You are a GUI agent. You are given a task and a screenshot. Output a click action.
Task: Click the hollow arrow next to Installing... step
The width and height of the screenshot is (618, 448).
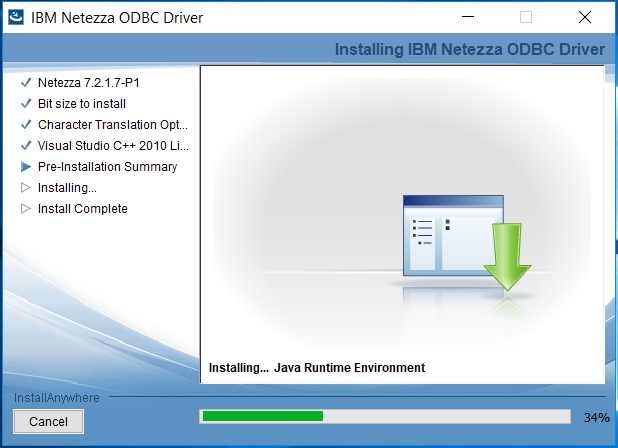(26, 188)
